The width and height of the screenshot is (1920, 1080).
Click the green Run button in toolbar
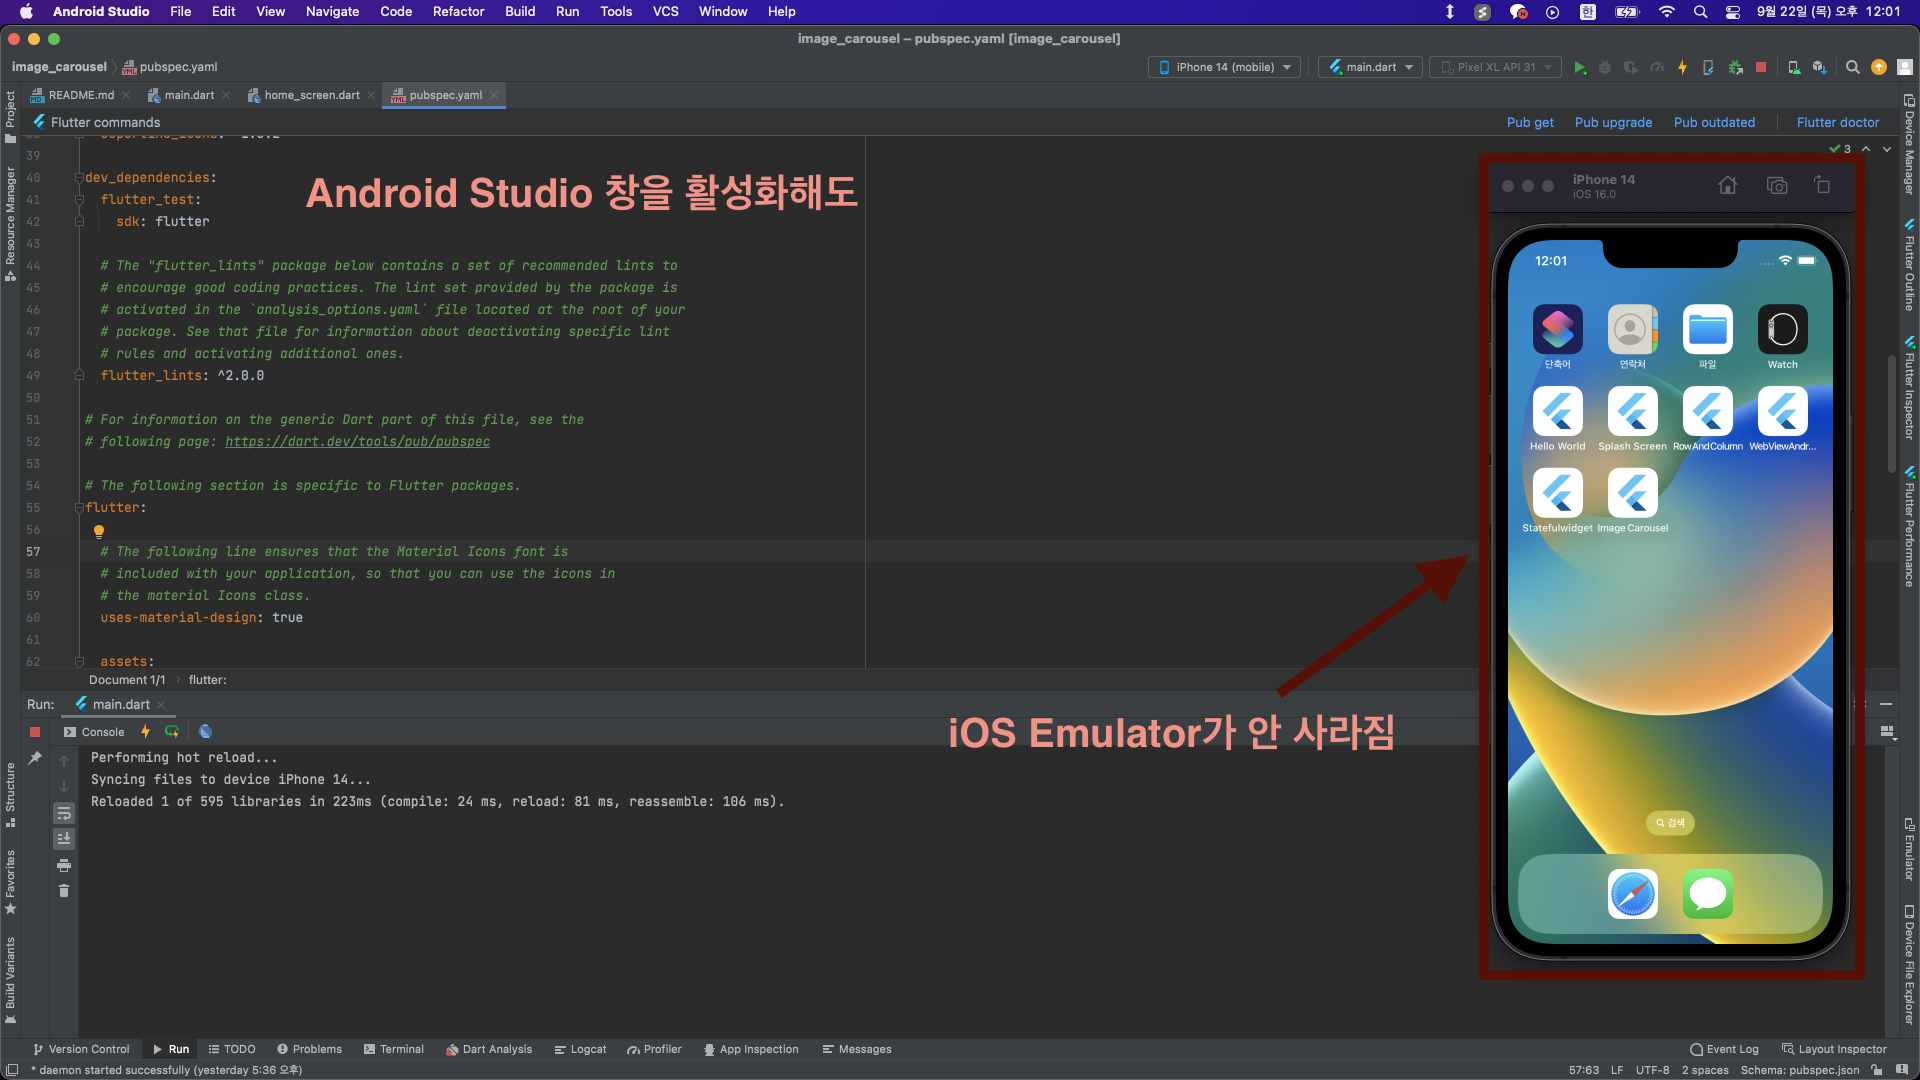(x=1579, y=67)
